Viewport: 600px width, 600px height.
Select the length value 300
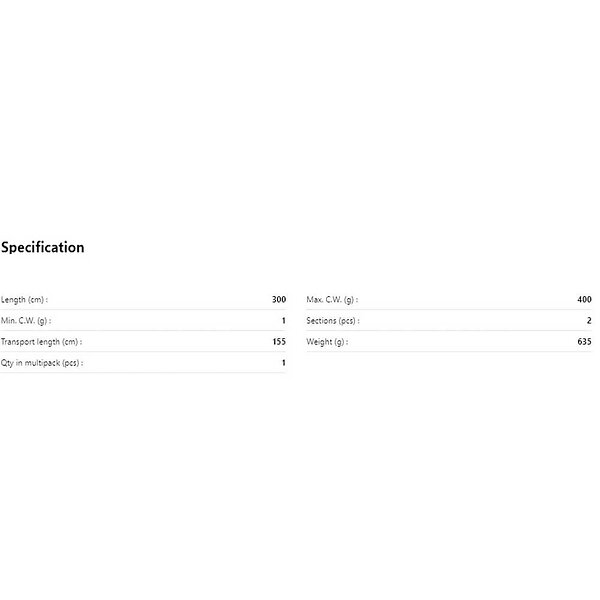278,300
